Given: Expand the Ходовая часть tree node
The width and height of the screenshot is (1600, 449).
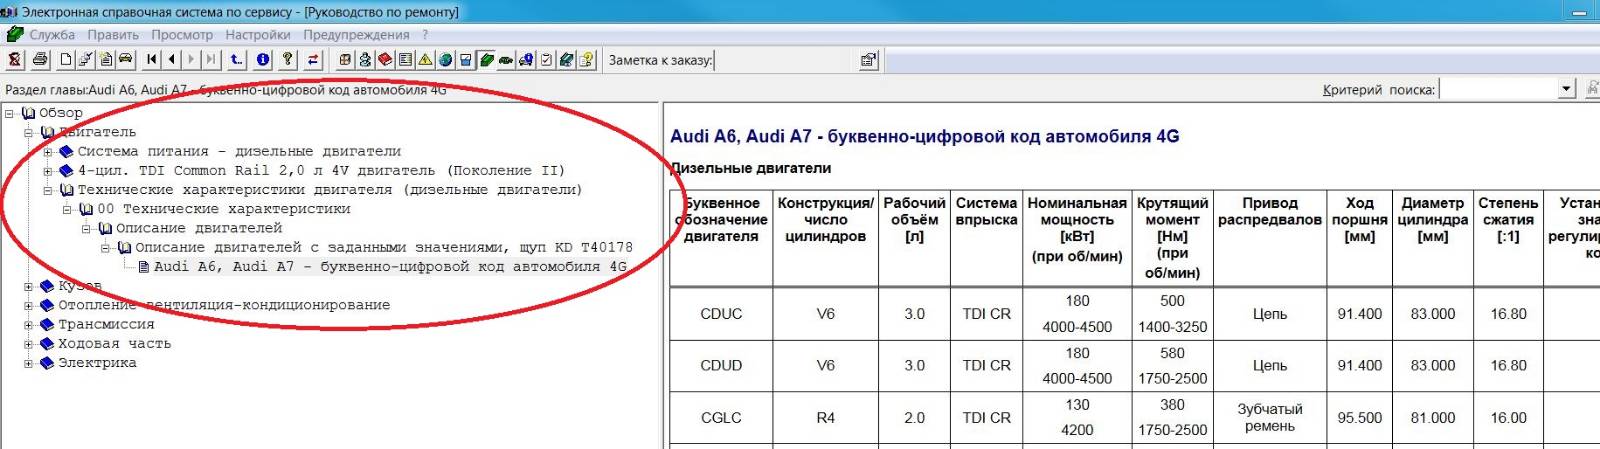Looking at the screenshot, I should [29, 344].
